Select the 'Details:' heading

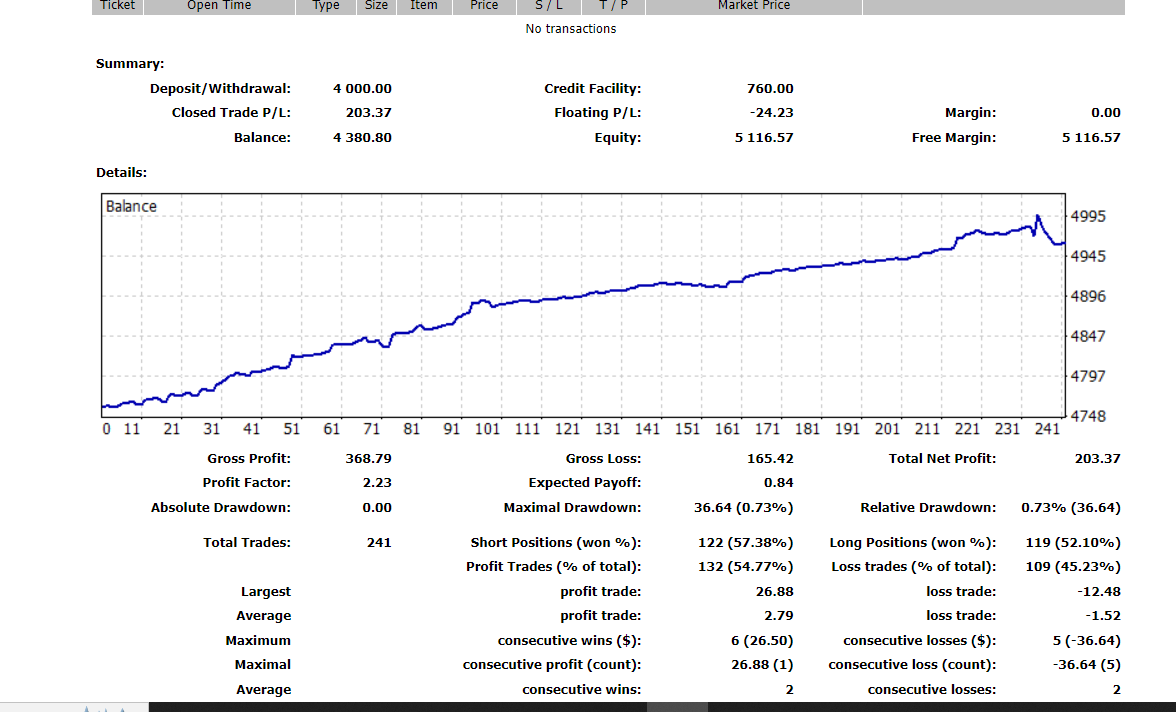(122, 173)
